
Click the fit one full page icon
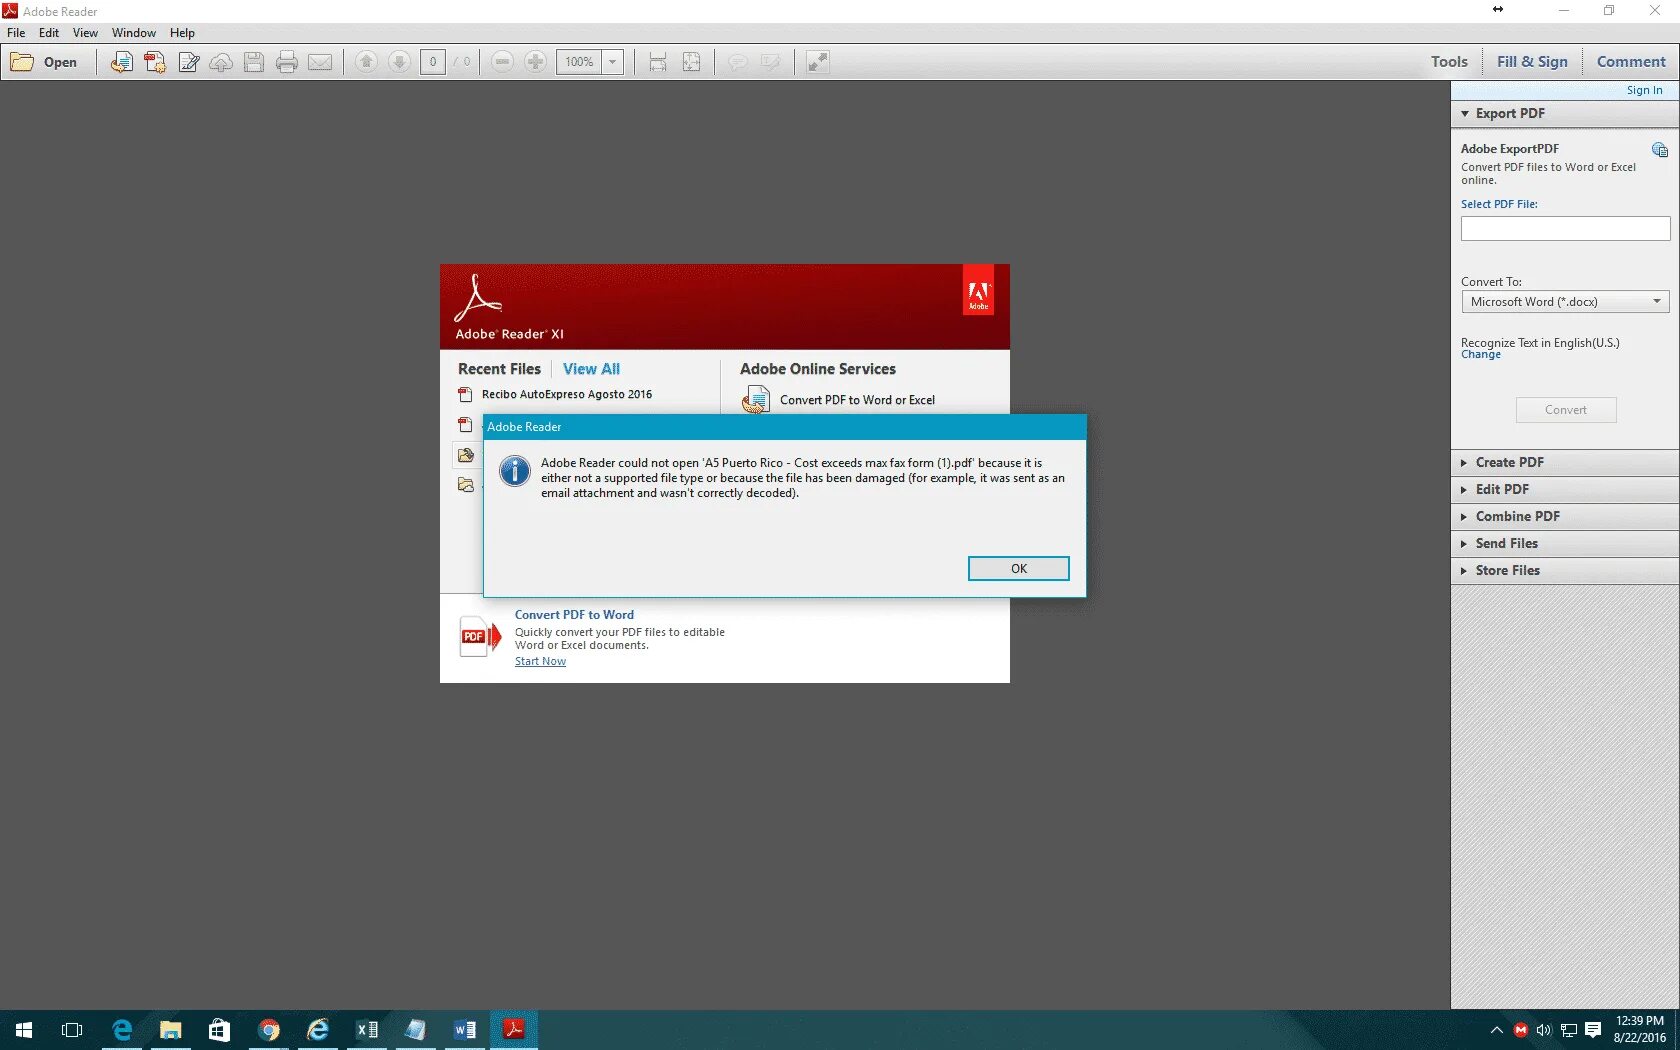(x=691, y=62)
